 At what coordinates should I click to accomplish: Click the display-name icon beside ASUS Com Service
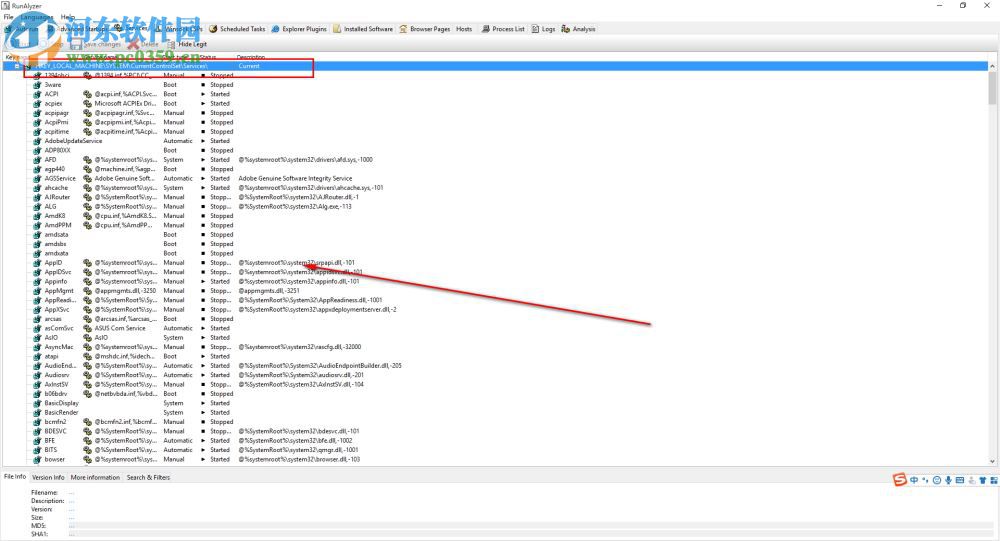pos(87,328)
